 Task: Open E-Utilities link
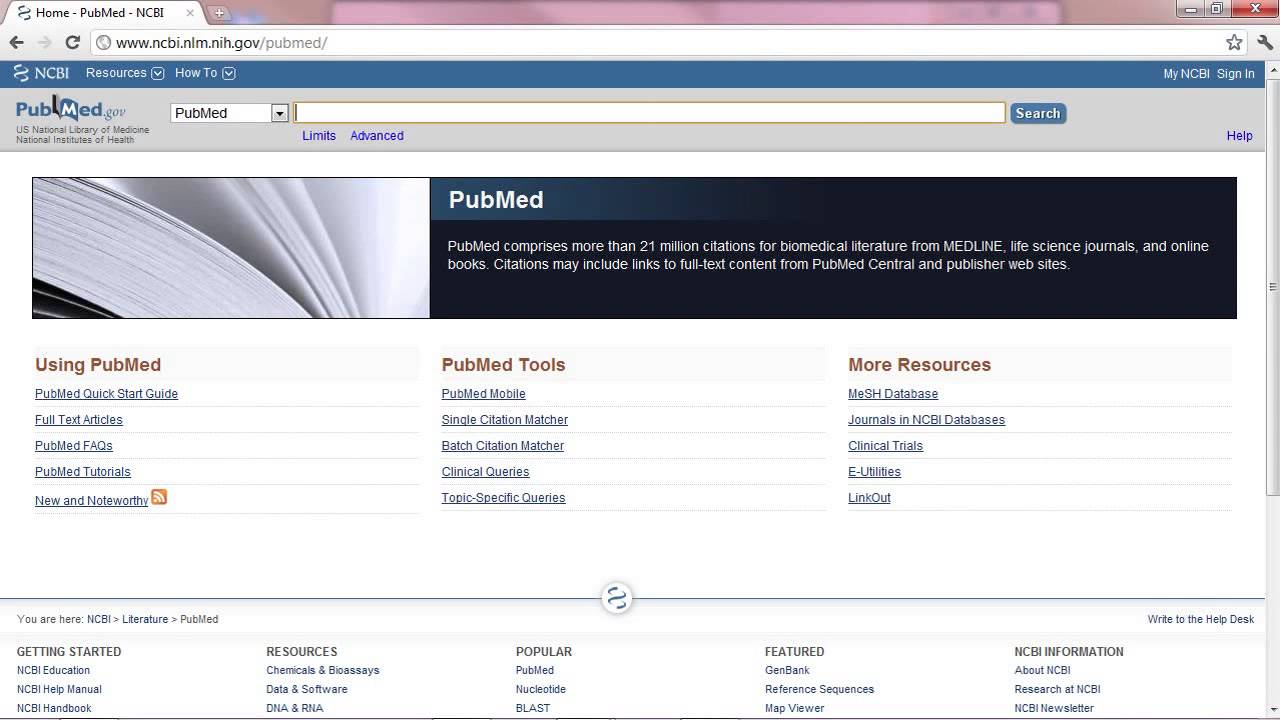click(875, 472)
